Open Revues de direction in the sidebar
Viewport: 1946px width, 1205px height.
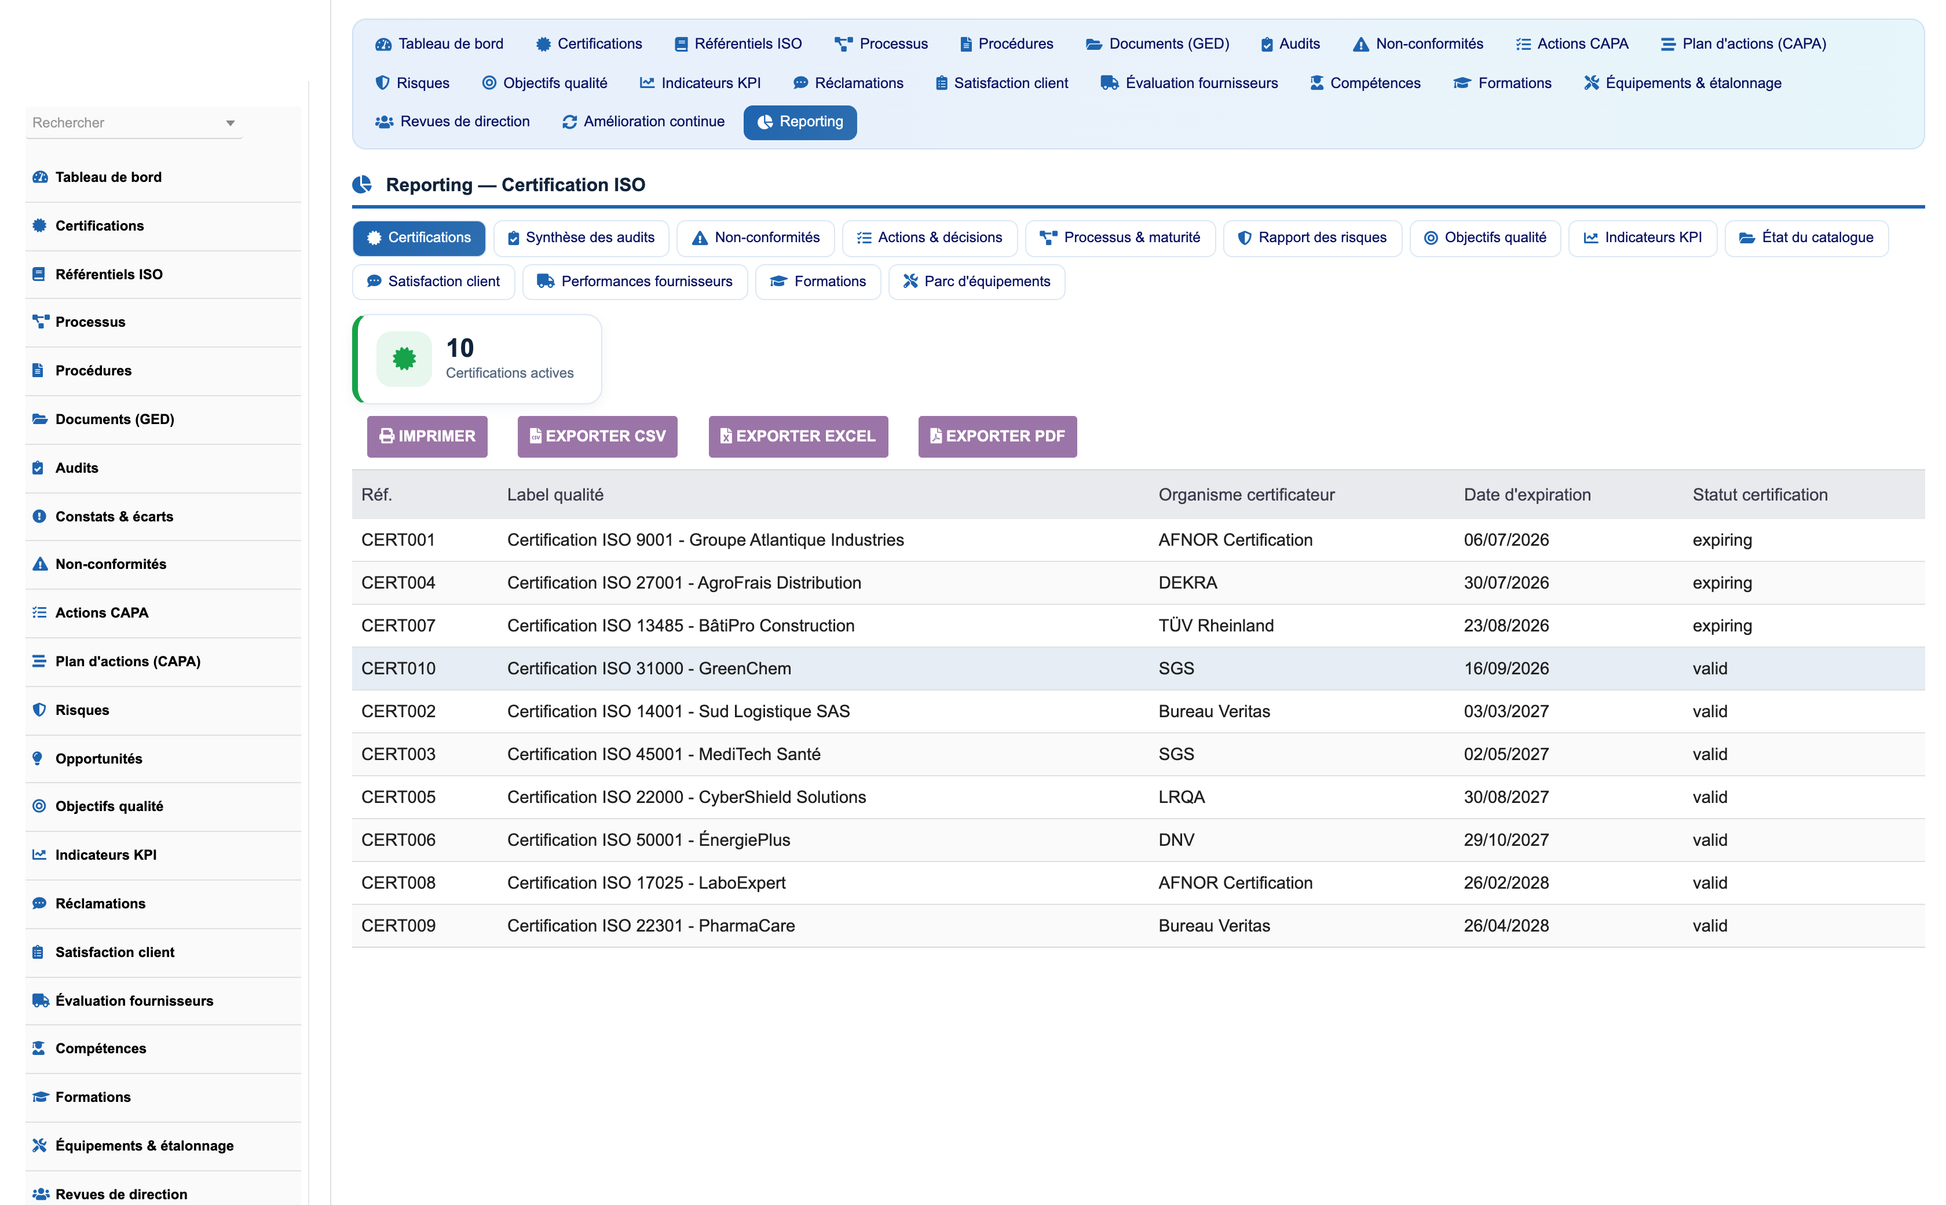[163, 1193]
